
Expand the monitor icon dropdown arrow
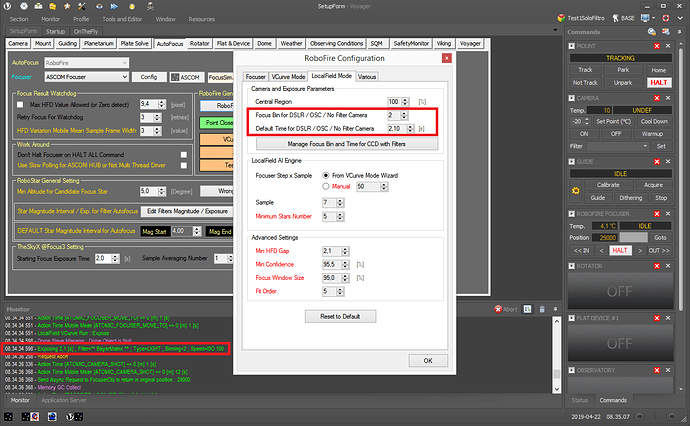[653, 18]
